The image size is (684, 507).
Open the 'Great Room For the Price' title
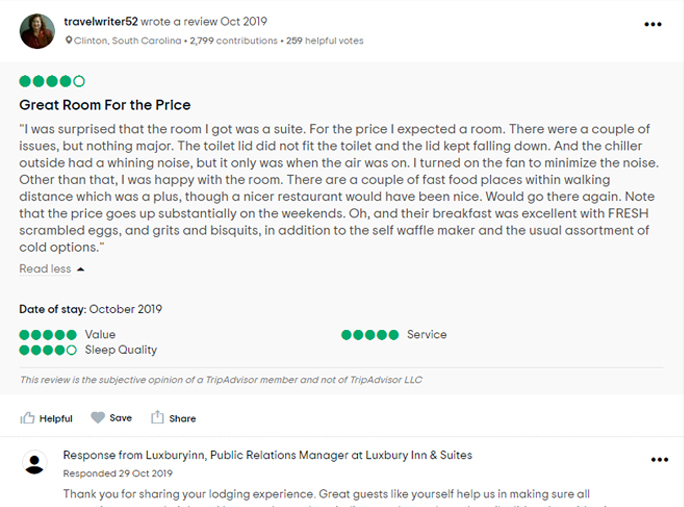point(105,105)
